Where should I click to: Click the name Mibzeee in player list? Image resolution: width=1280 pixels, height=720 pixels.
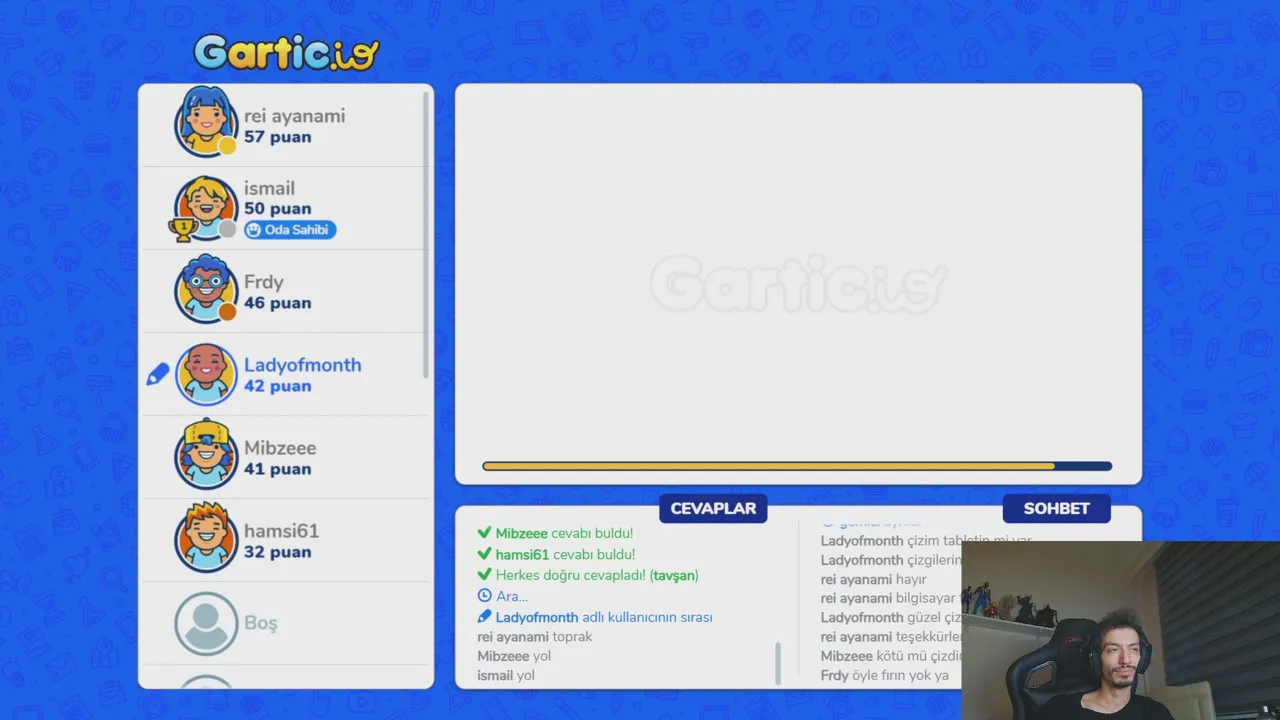click(280, 448)
